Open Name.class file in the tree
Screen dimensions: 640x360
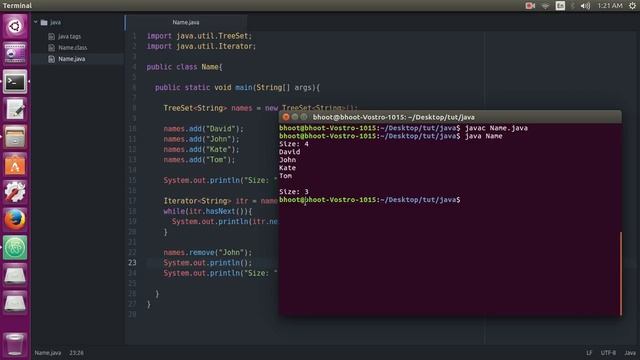point(73,47)
